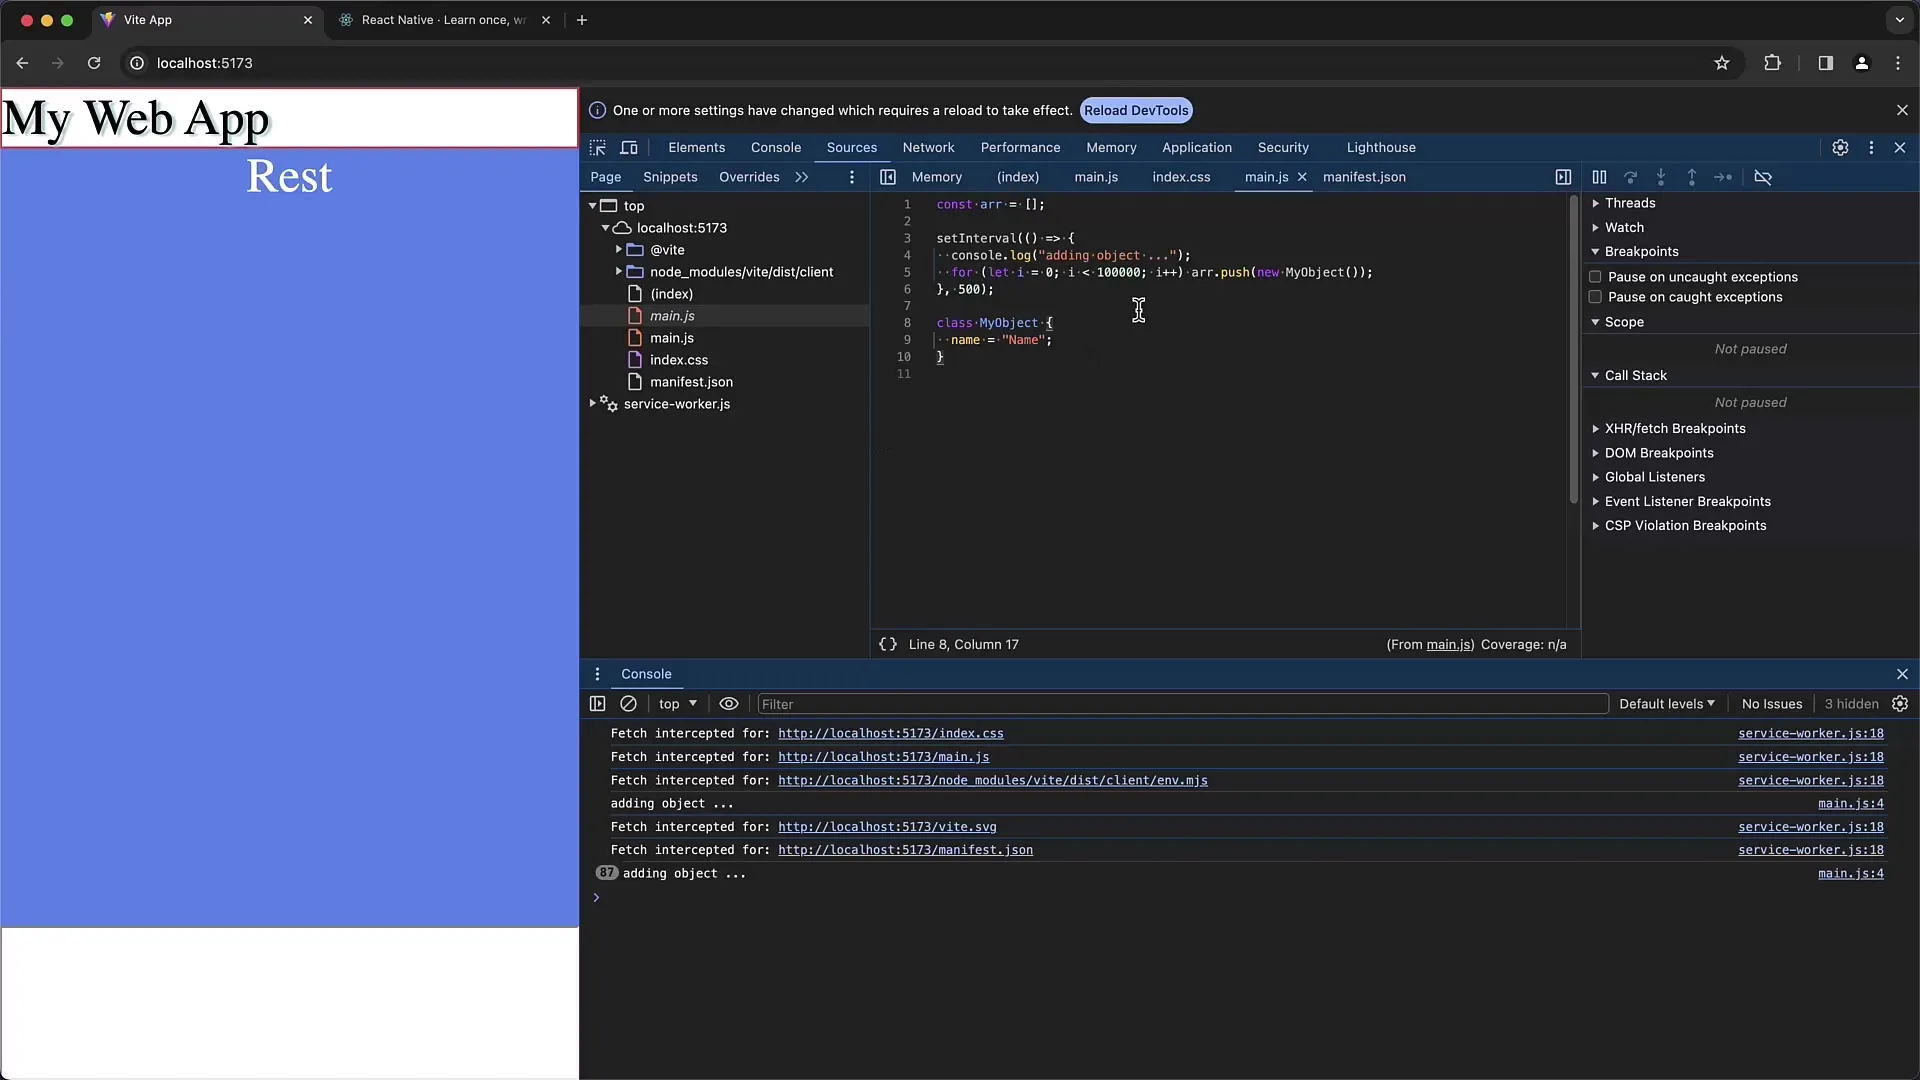Clear the console
The image size is (1920, 1080).
click(628, 704)
